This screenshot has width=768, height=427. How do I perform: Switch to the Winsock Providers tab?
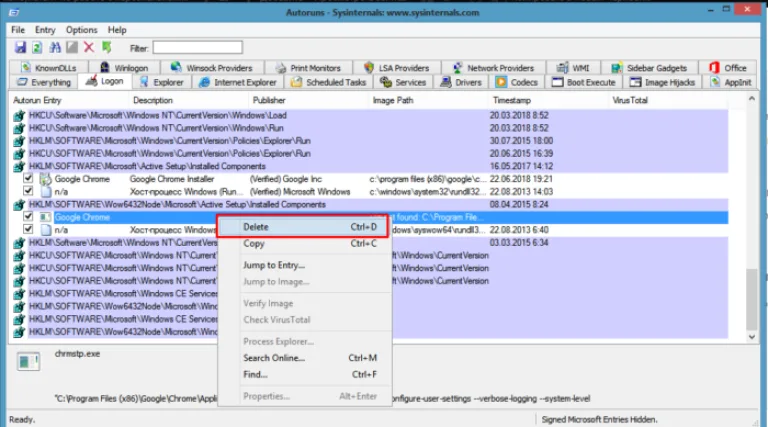tap(212, 68)
